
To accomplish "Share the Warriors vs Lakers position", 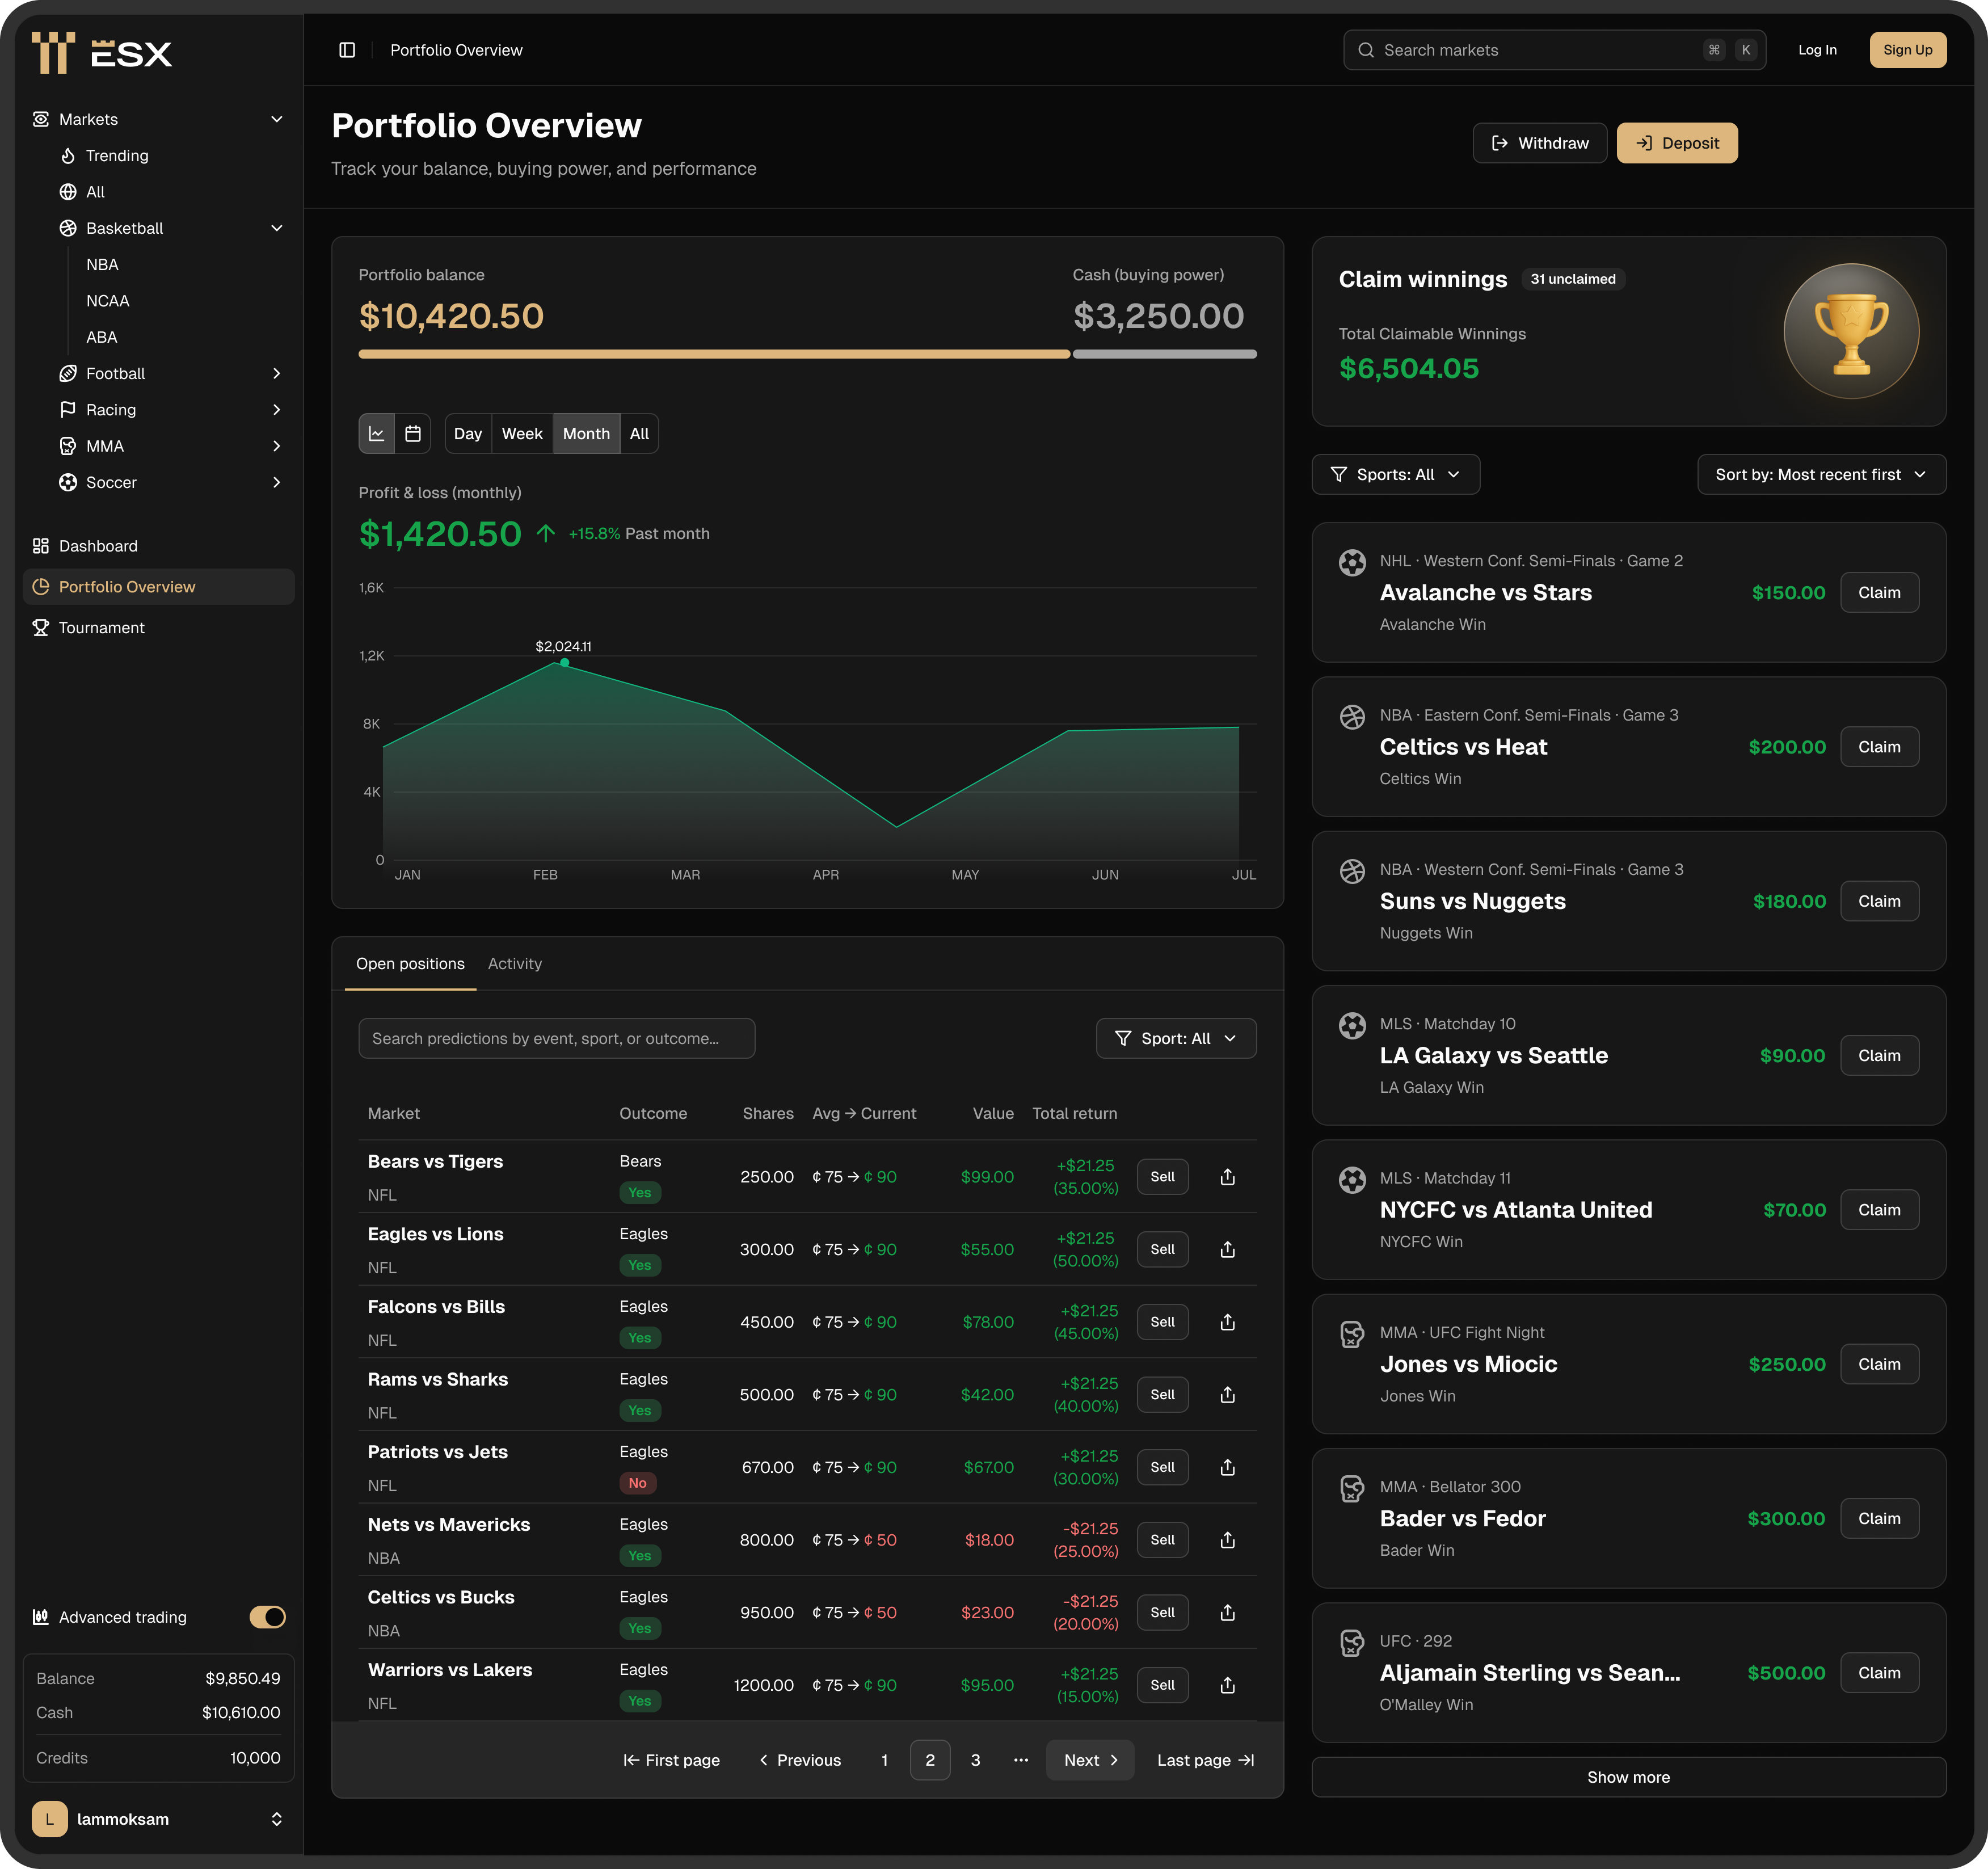I will [1228, 1686].
